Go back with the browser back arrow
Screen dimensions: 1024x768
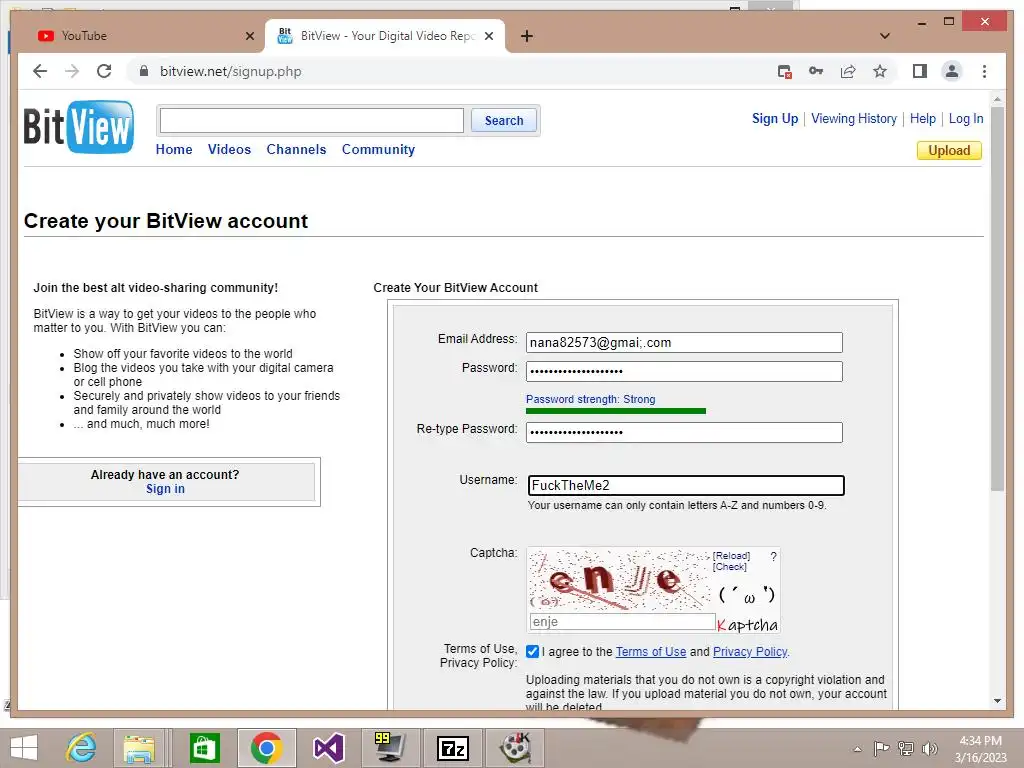(x=40, y=71)
